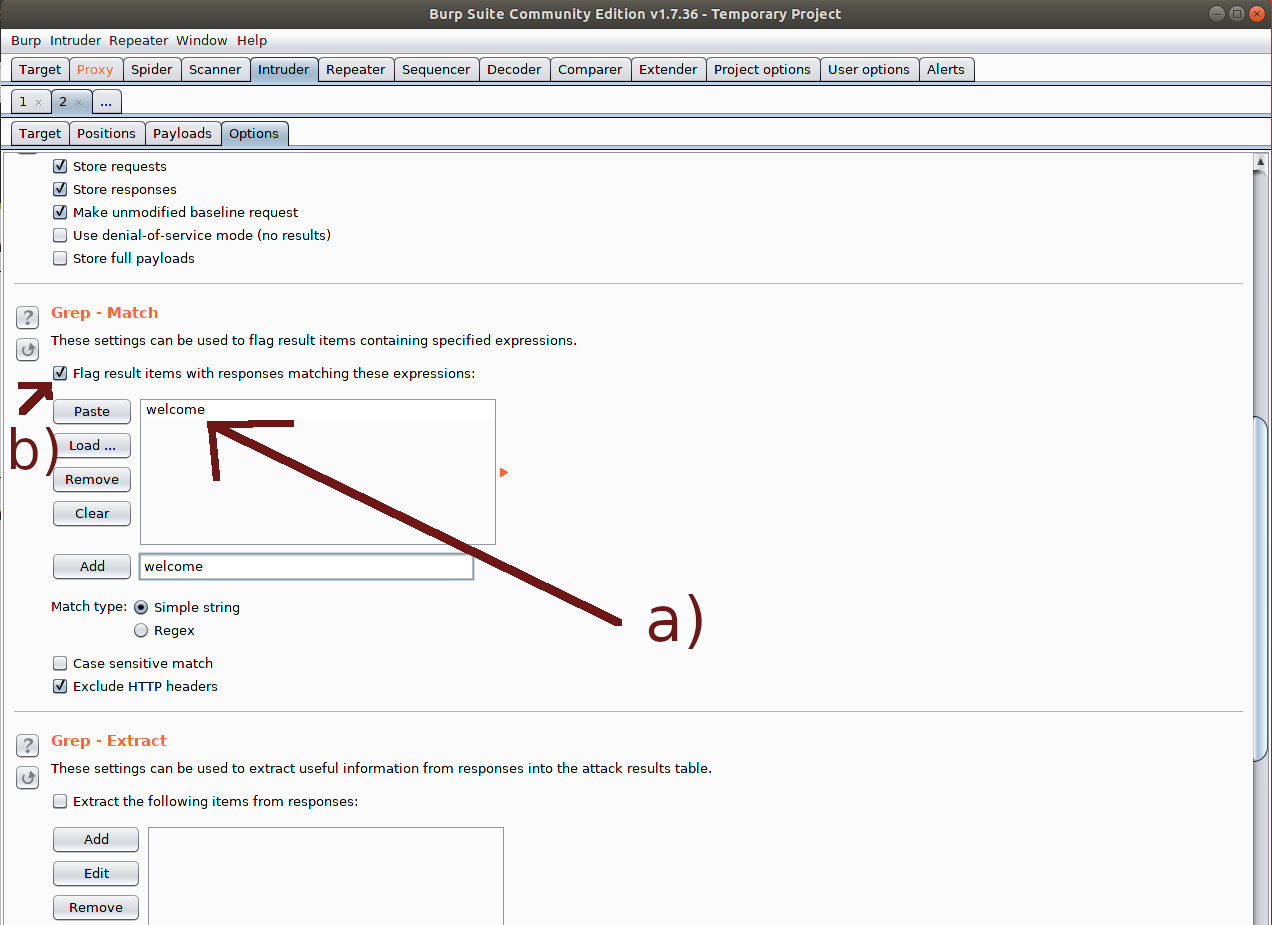Enable Case sensitive match
Viewport: 1272px width, 925px height.
click(x=60, y=663)
